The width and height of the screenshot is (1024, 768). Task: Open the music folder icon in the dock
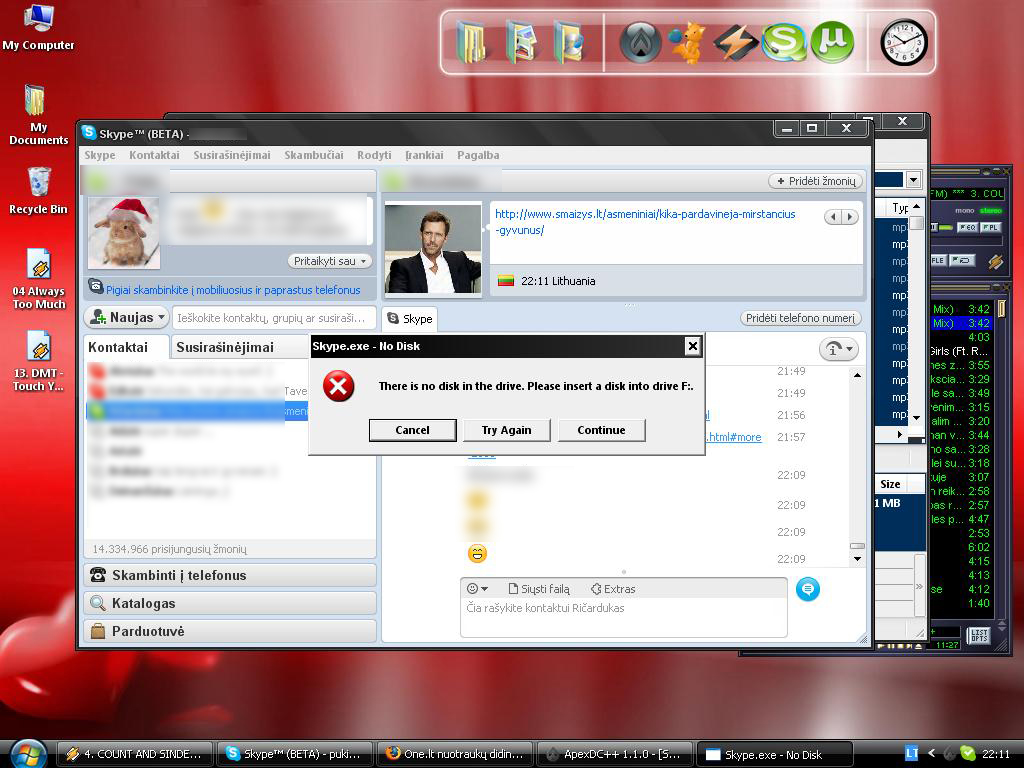[x=569, y=42]
